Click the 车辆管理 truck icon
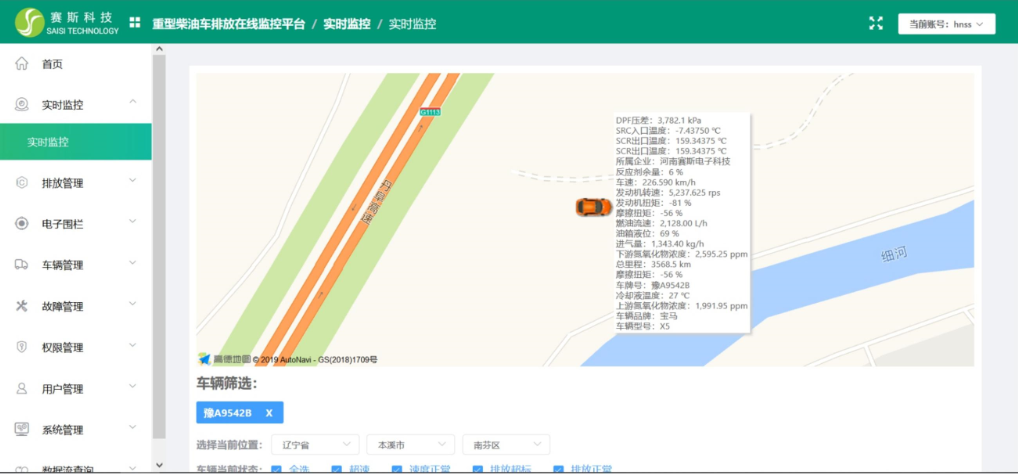The image size is (1018, 474). pyautogui.click(x=21, y=265)
